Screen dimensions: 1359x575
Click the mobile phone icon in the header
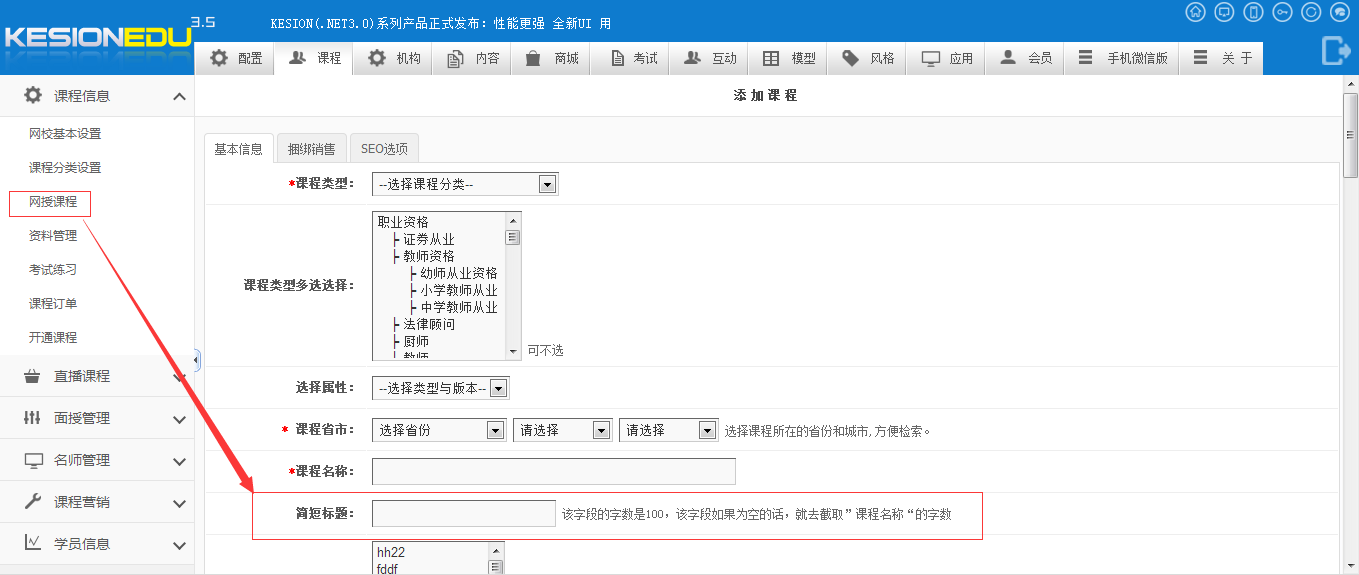[1253, 12]
